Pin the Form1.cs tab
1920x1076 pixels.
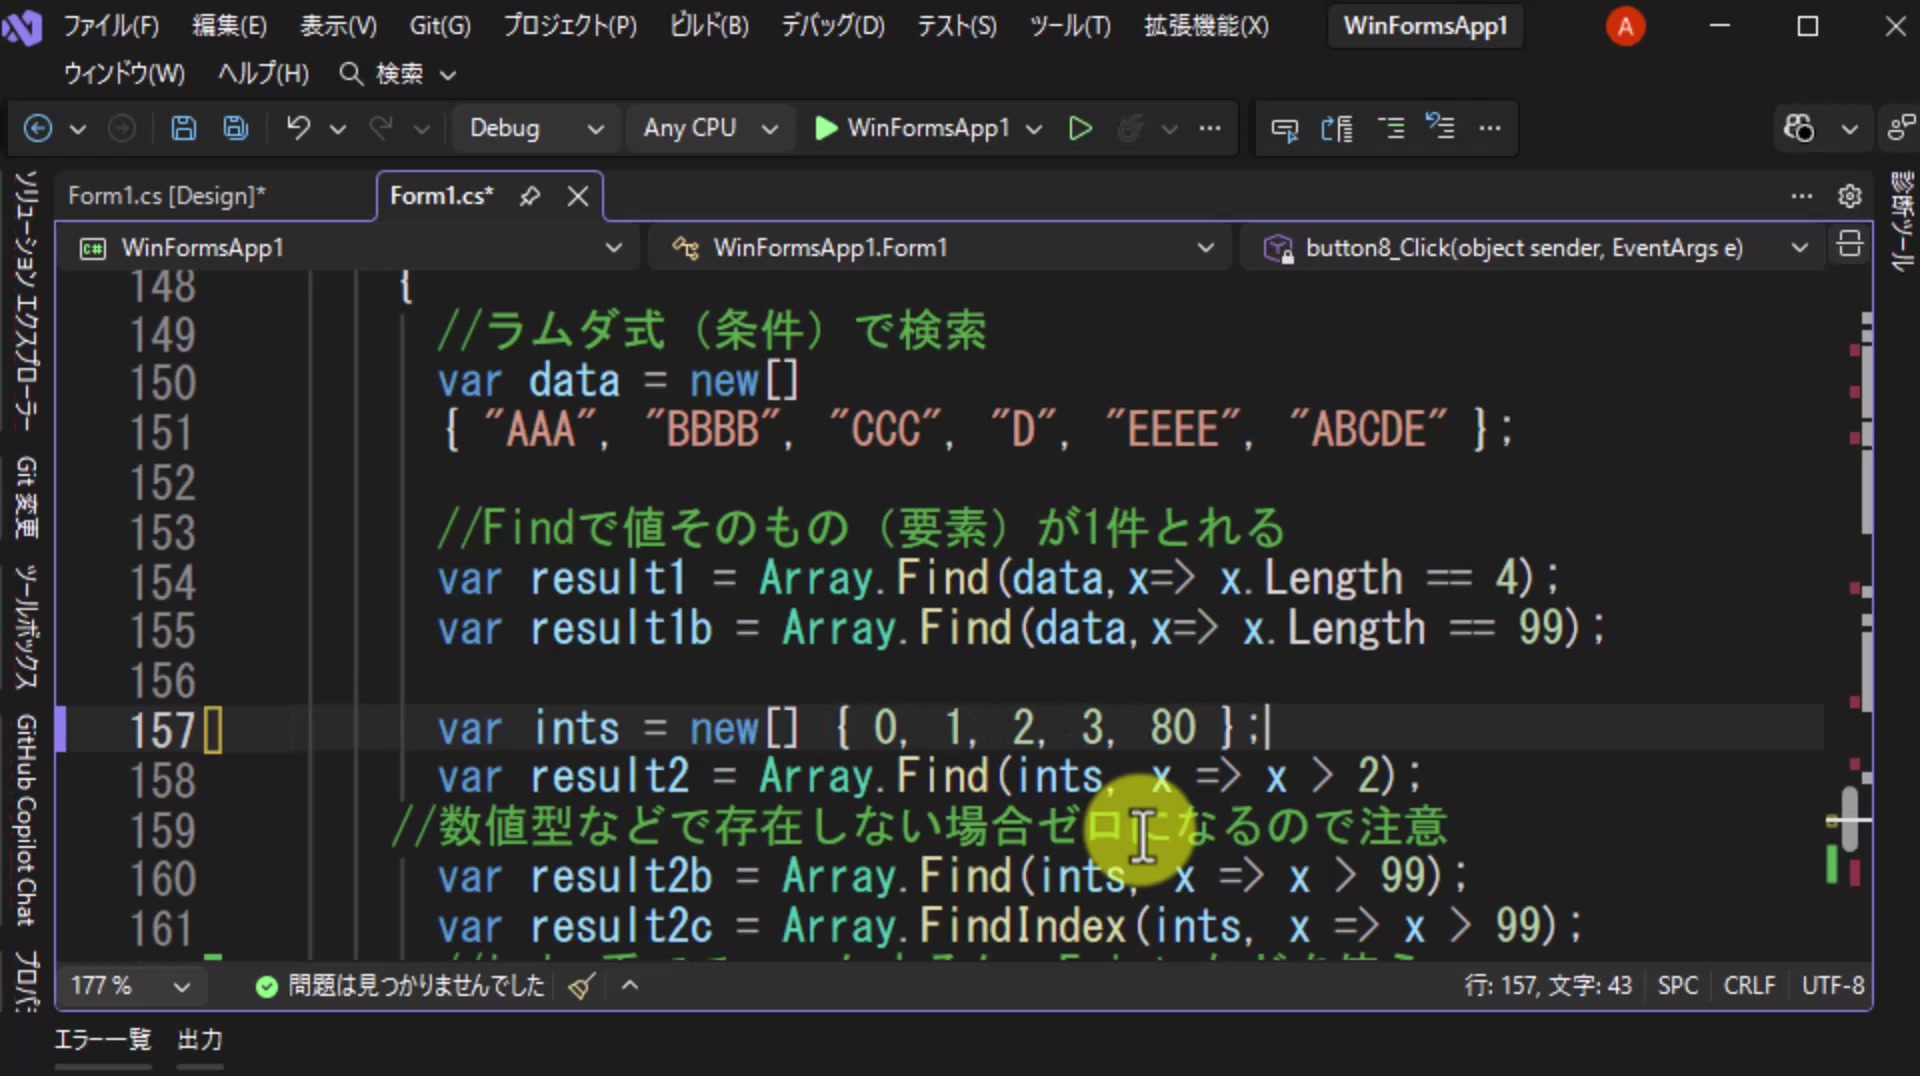(x=530, y=196)
